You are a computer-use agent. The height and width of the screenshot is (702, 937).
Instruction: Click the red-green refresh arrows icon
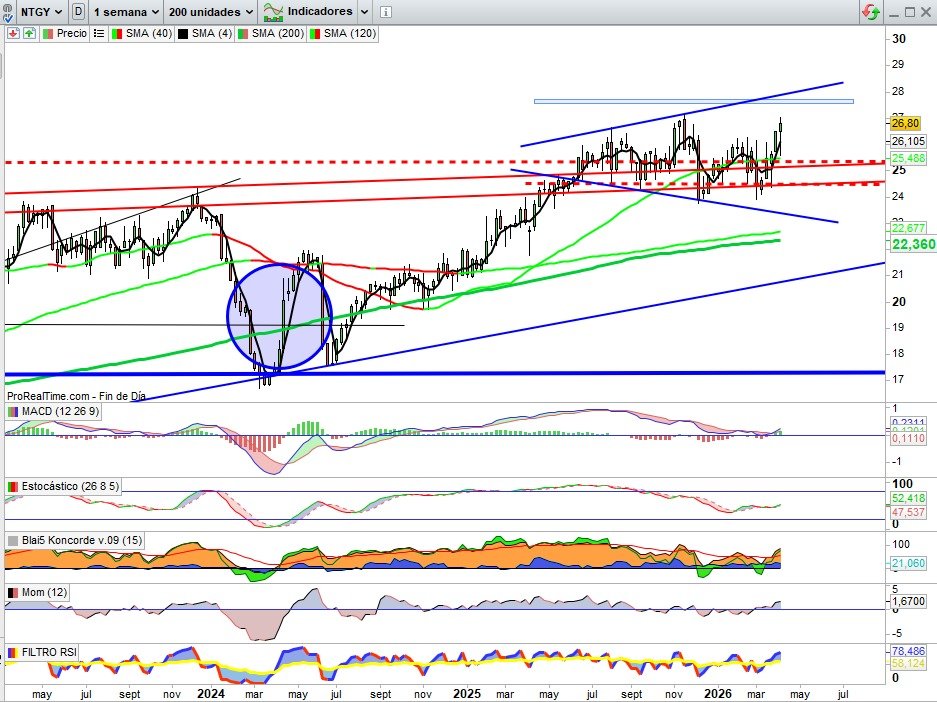[871, 12]
